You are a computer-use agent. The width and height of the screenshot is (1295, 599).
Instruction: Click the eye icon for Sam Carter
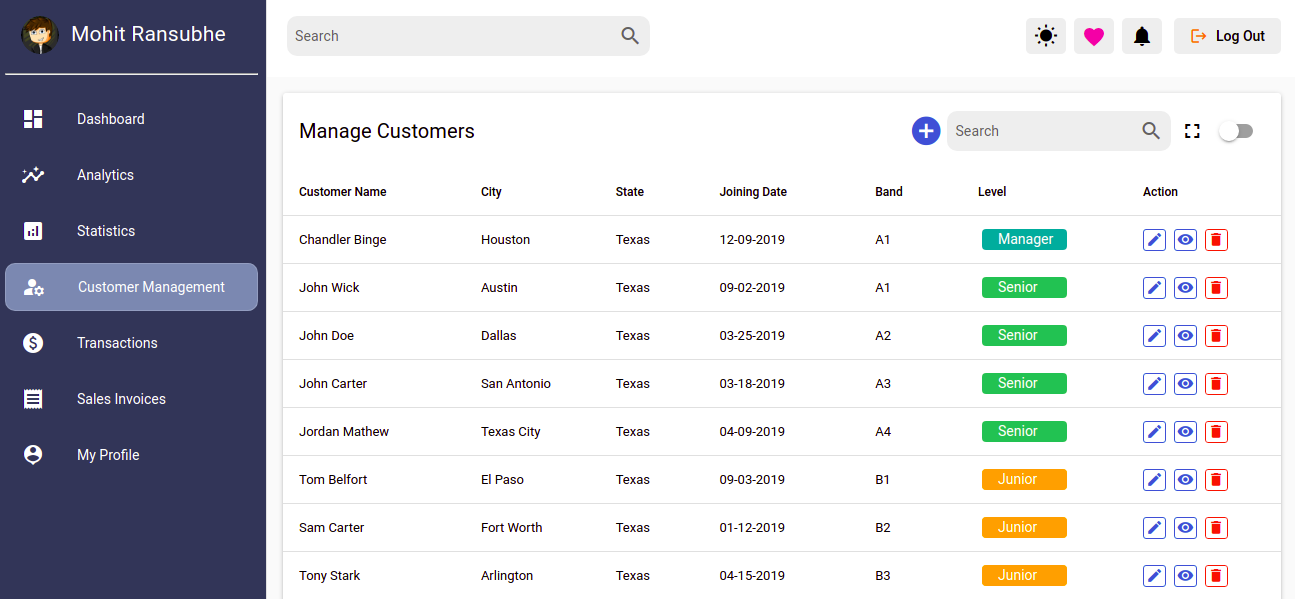tap(1185, 528)
